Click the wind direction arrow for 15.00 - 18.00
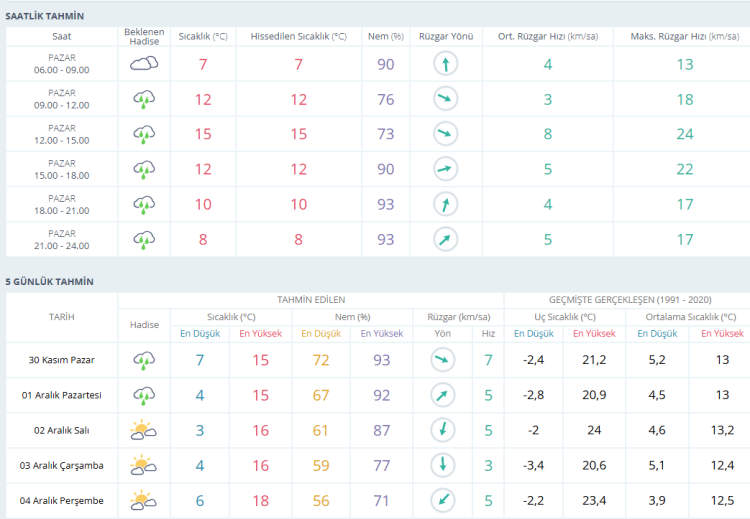The width and height of the screenshot is (750, 519). [x=446, y=169]
